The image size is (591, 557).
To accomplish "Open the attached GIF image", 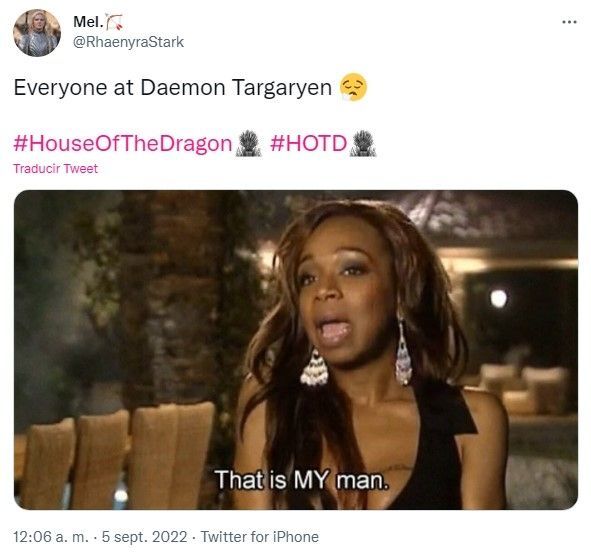I will coord(296,350).
